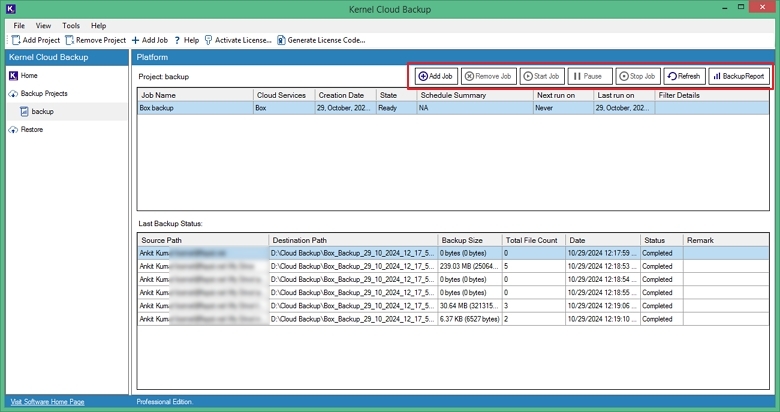Click the Filter Details column header
This screenshot has height=412, width=780.
[x=712, y=95]
